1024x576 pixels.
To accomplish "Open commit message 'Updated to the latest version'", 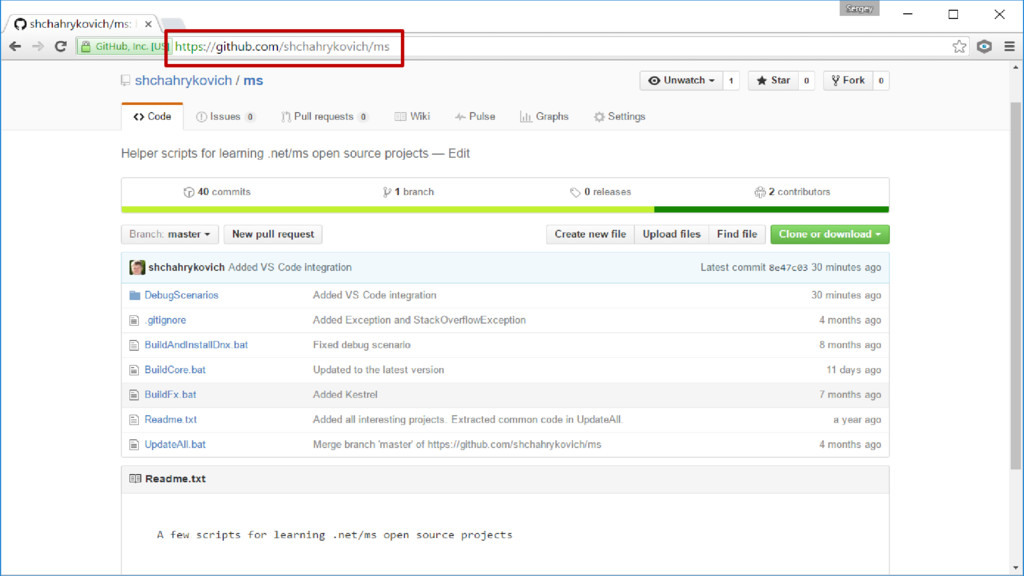I will 378,370.
